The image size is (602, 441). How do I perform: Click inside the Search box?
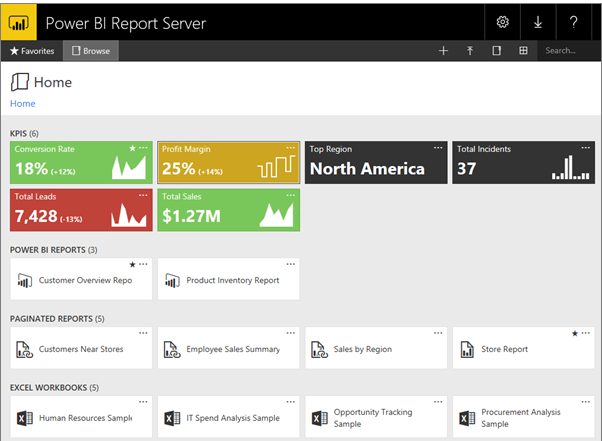(x=569, y=51)
